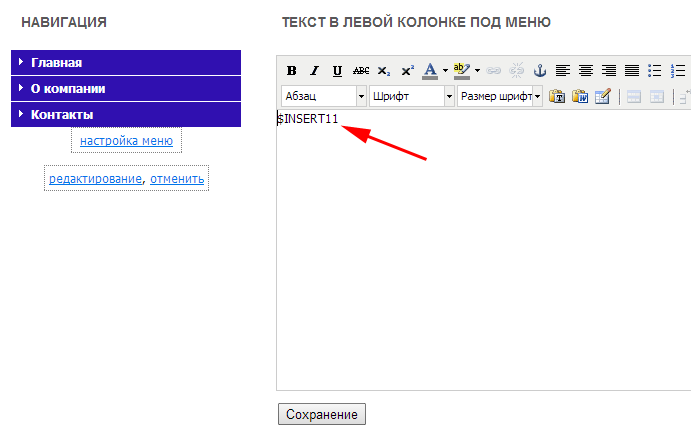Image resolution: width=691 pixels, height=435 pixels.
Task: Open the Главная menu item
Action: pos(56,62)
